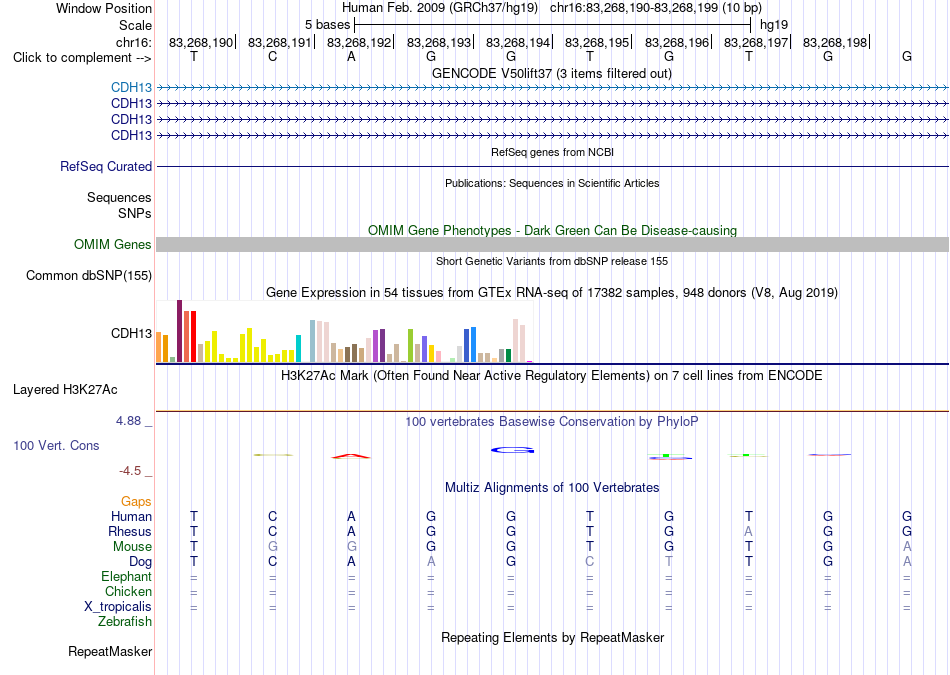Open the RefSeq Curated track label
The image size is (950, 675).
point(106,167)
